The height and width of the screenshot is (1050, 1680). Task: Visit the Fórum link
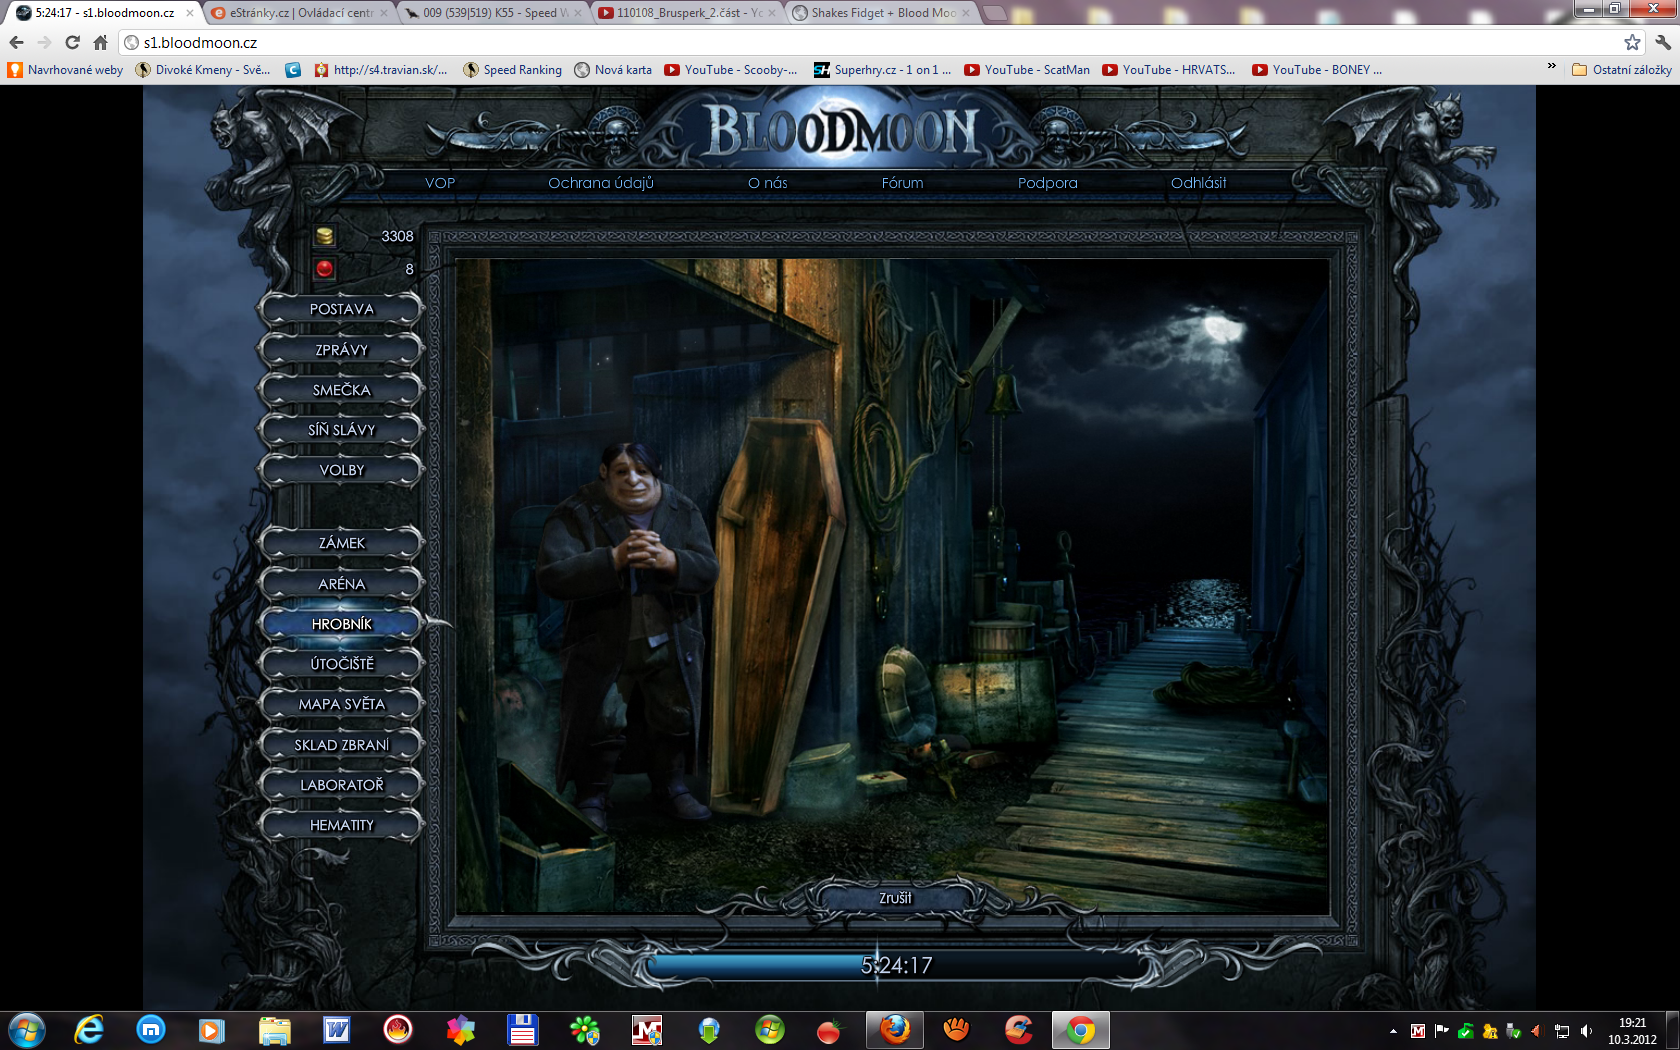pyautogui.click(x=902, y=183)
